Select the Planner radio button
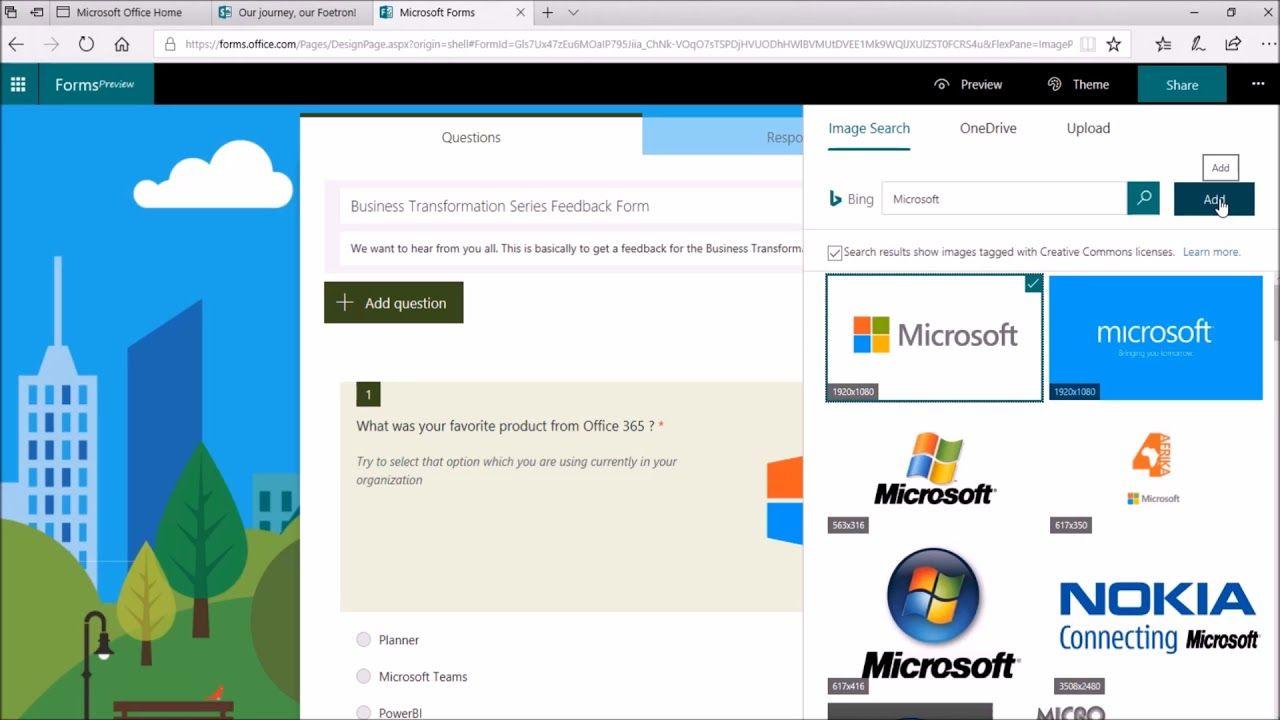The width and height of the screenshot is (1280, 720). coord(363,639)
